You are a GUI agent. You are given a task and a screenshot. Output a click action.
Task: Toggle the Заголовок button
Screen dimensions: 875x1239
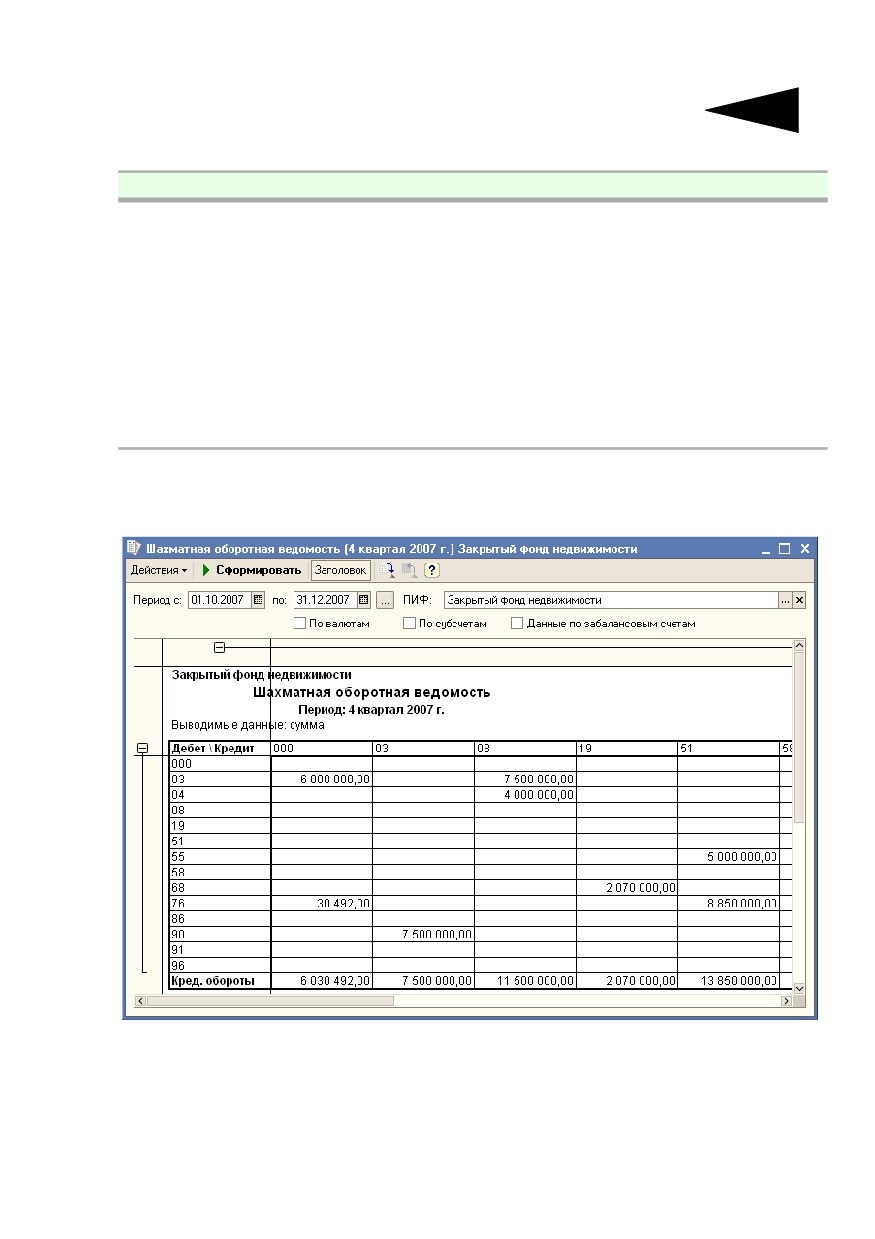tap(341, 570)
